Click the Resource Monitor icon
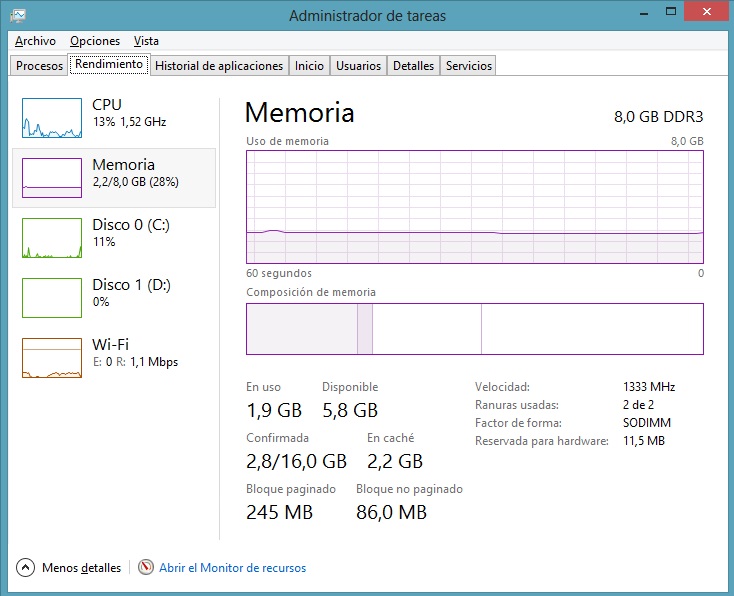The image size is (734, 596). [146, 568]
